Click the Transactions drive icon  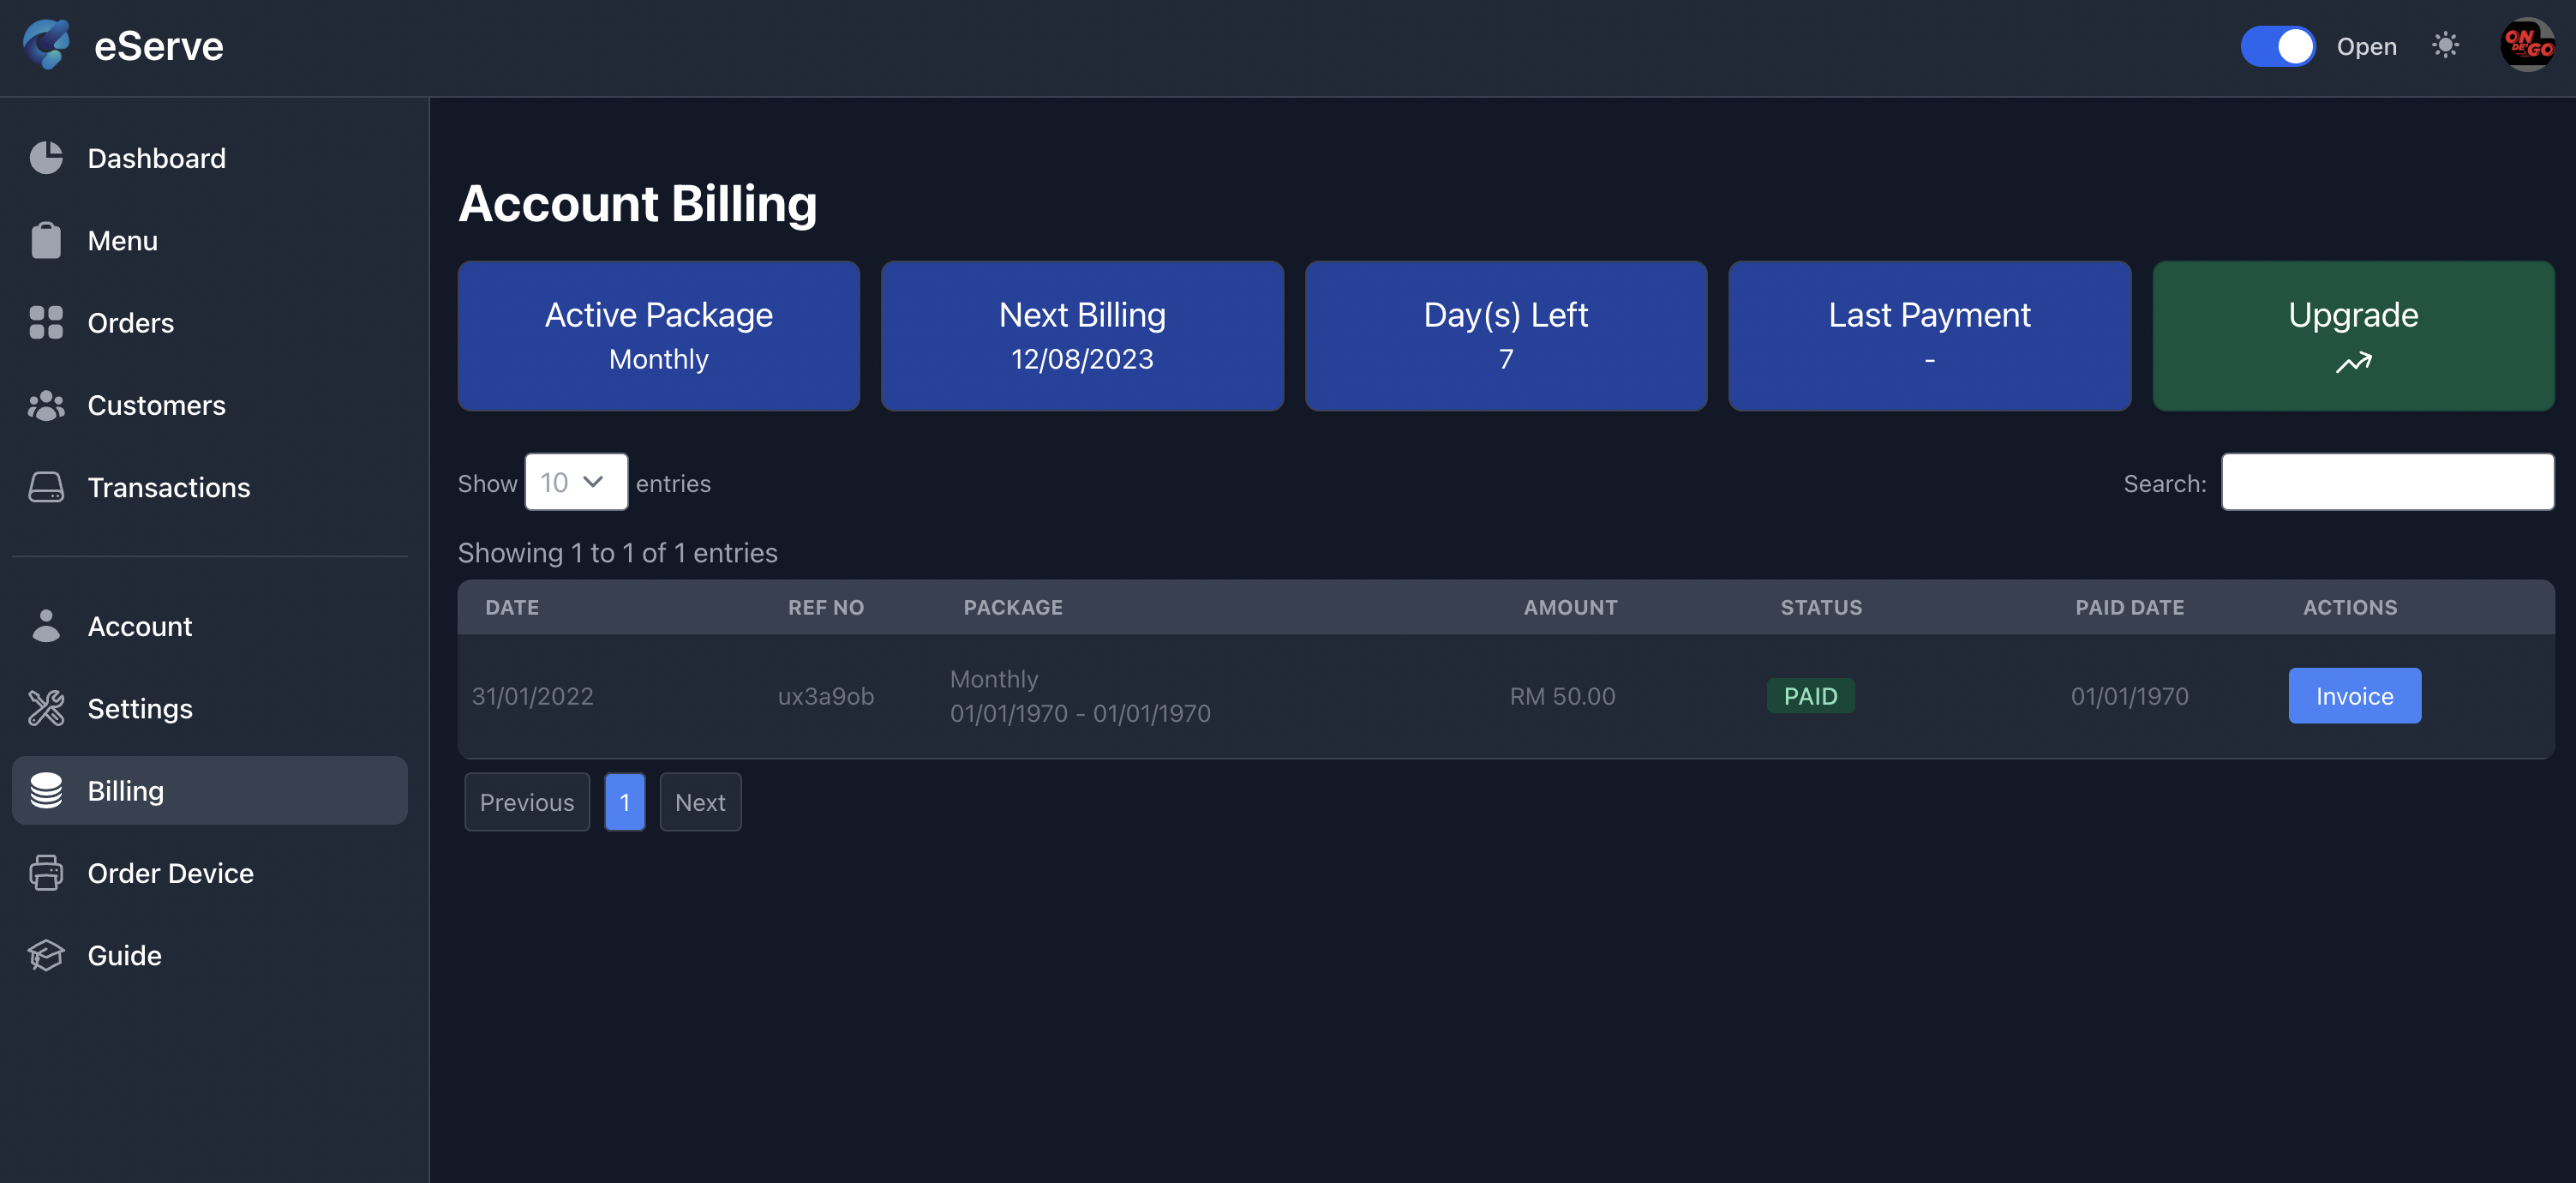coord(46,487)
